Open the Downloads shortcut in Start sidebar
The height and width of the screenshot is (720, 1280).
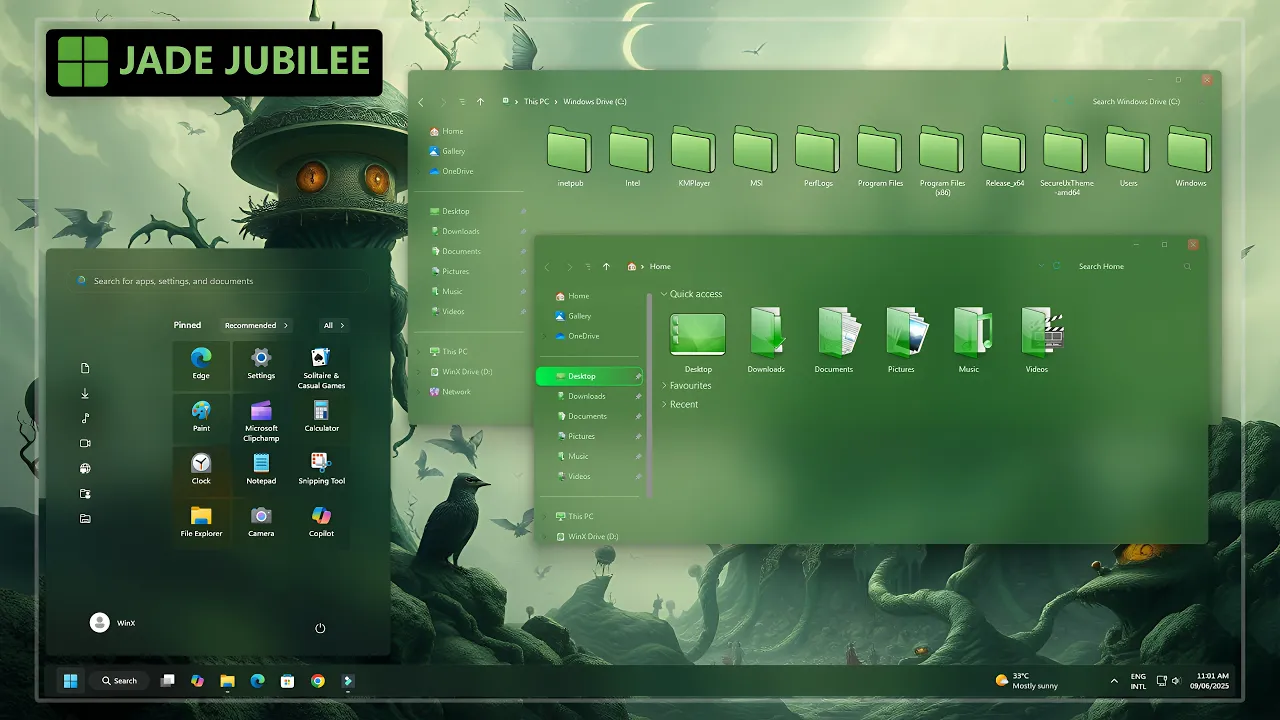pos(85,393)
